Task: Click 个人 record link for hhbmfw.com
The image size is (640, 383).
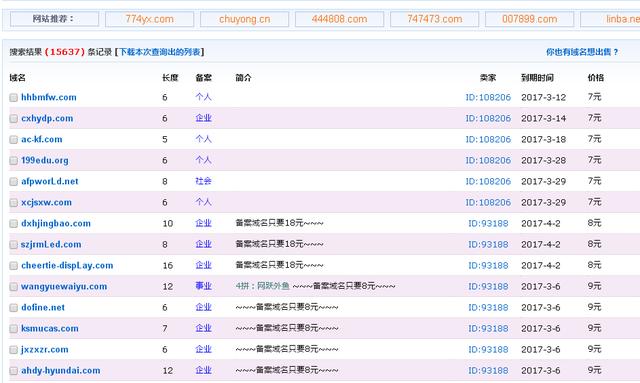Action: [x=203, y=97]
